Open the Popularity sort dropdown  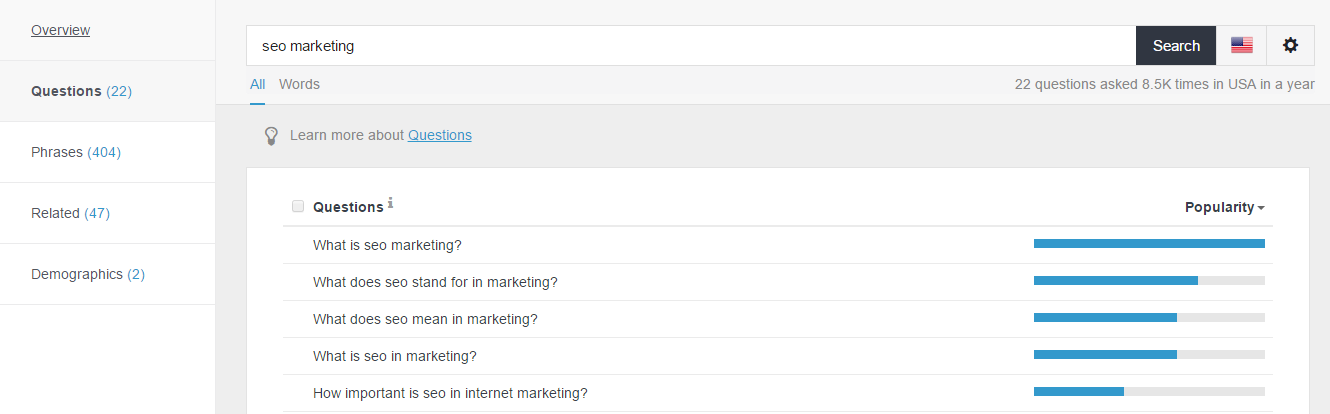[1224, 207]
